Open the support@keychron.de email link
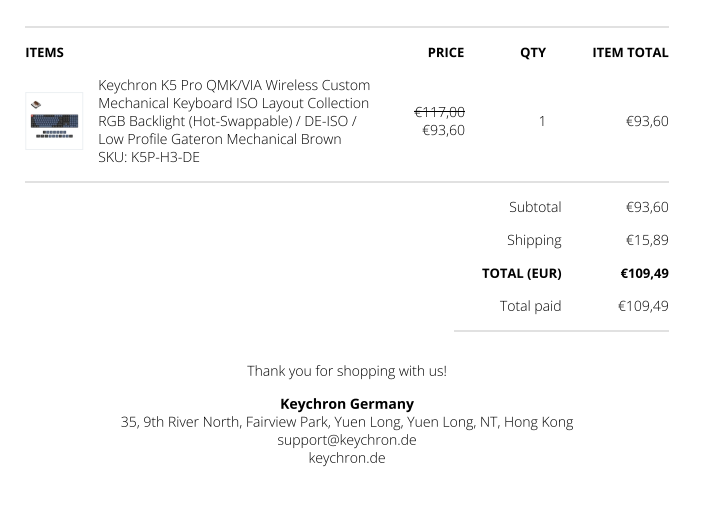 click(347, 440)
